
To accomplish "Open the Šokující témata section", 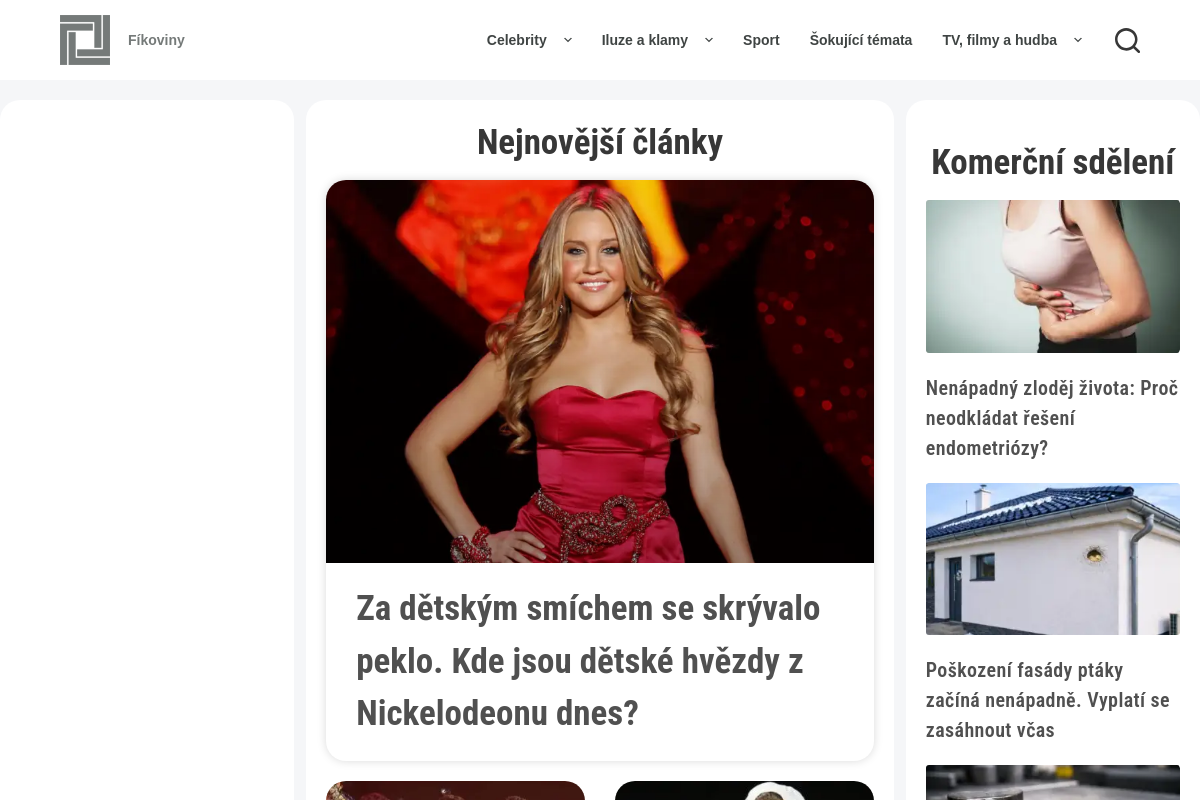I will point(861,40).
